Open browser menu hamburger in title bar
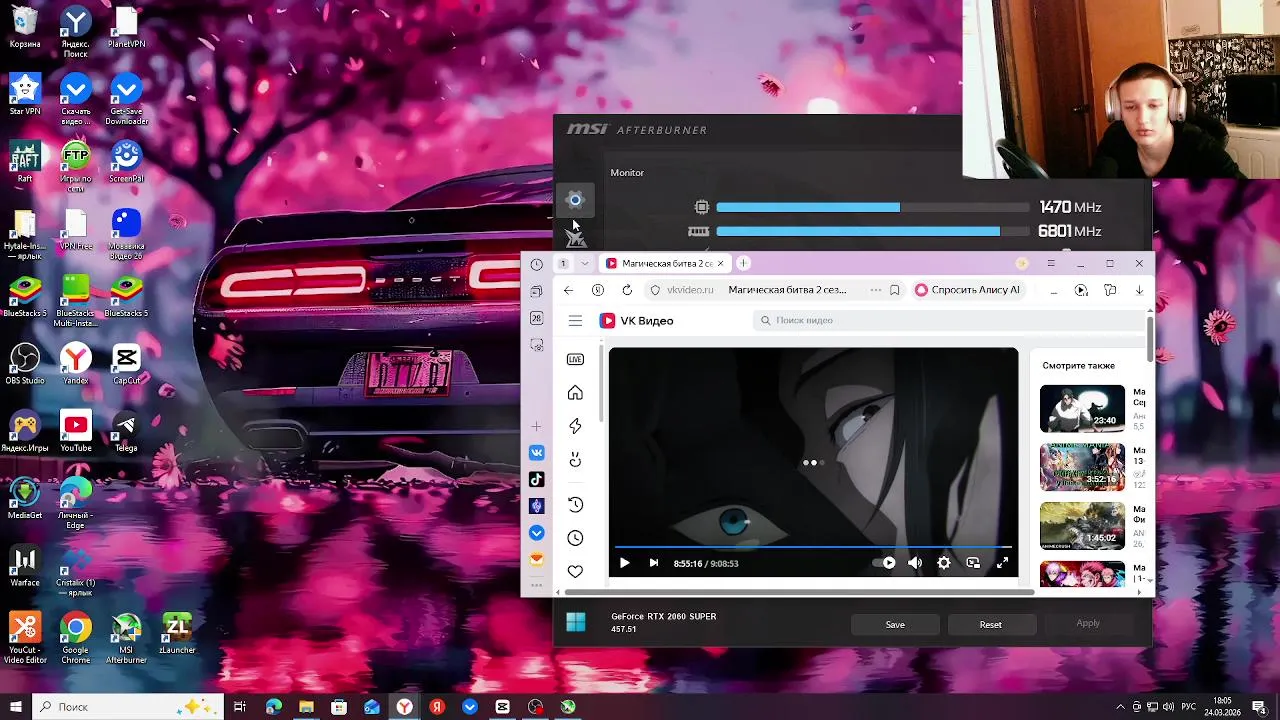The height and width of the screenshot is (720, 1280). [x=1051, y=263]
